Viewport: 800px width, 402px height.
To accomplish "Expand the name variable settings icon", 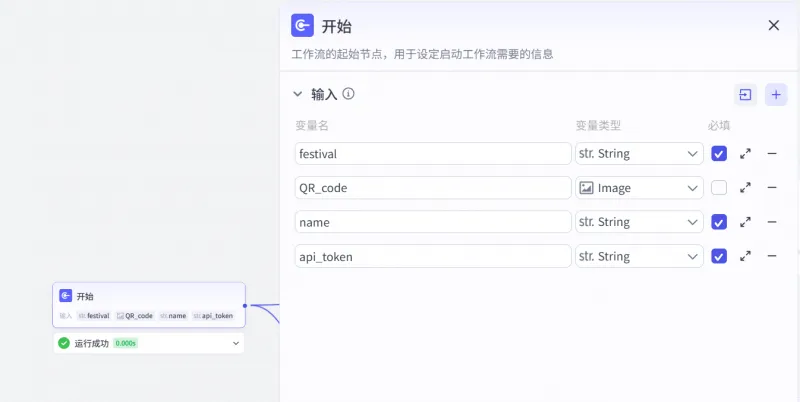I will 745,222.
